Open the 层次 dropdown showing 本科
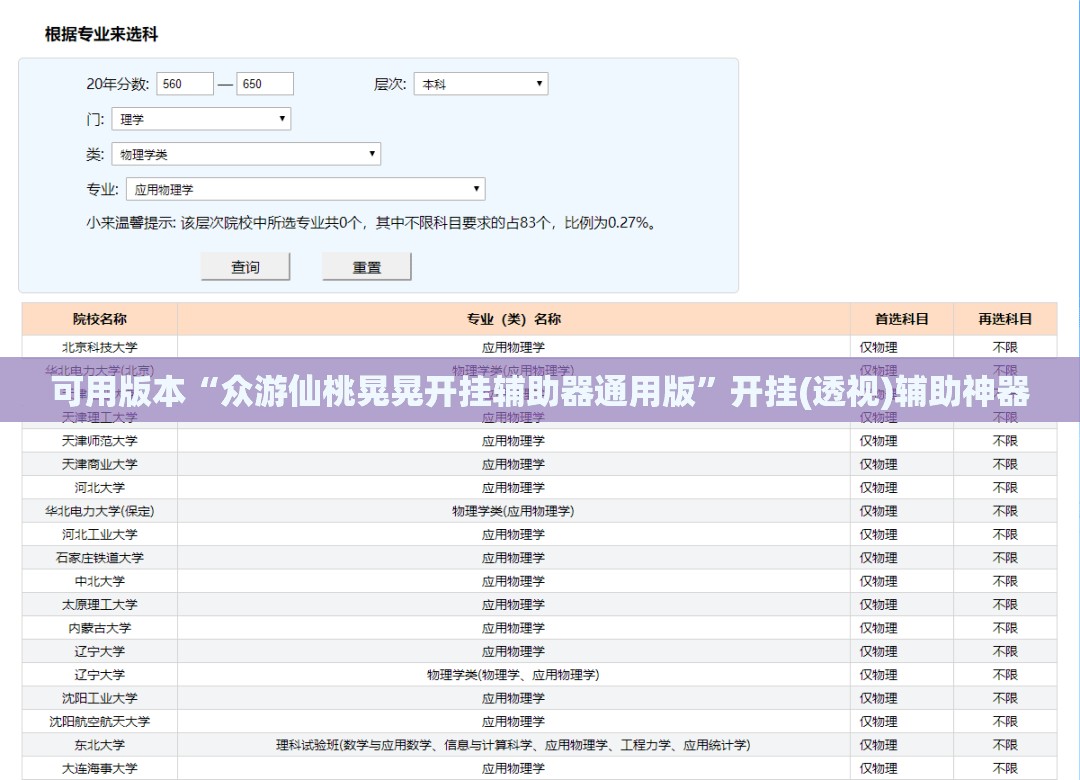This screenshot has width=1080, height=780. click(x=481, y=84)
